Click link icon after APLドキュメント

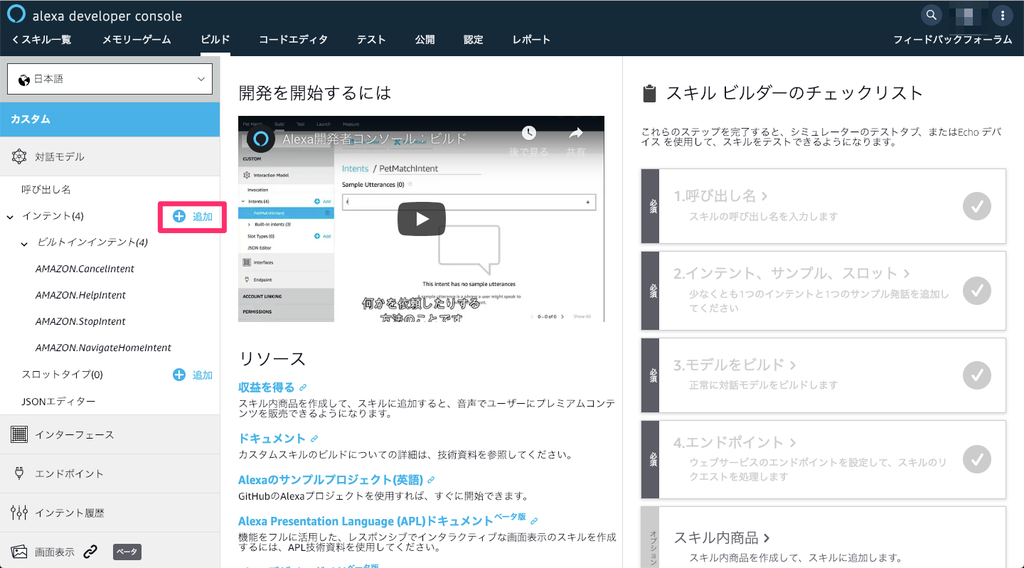pos(534,521)
